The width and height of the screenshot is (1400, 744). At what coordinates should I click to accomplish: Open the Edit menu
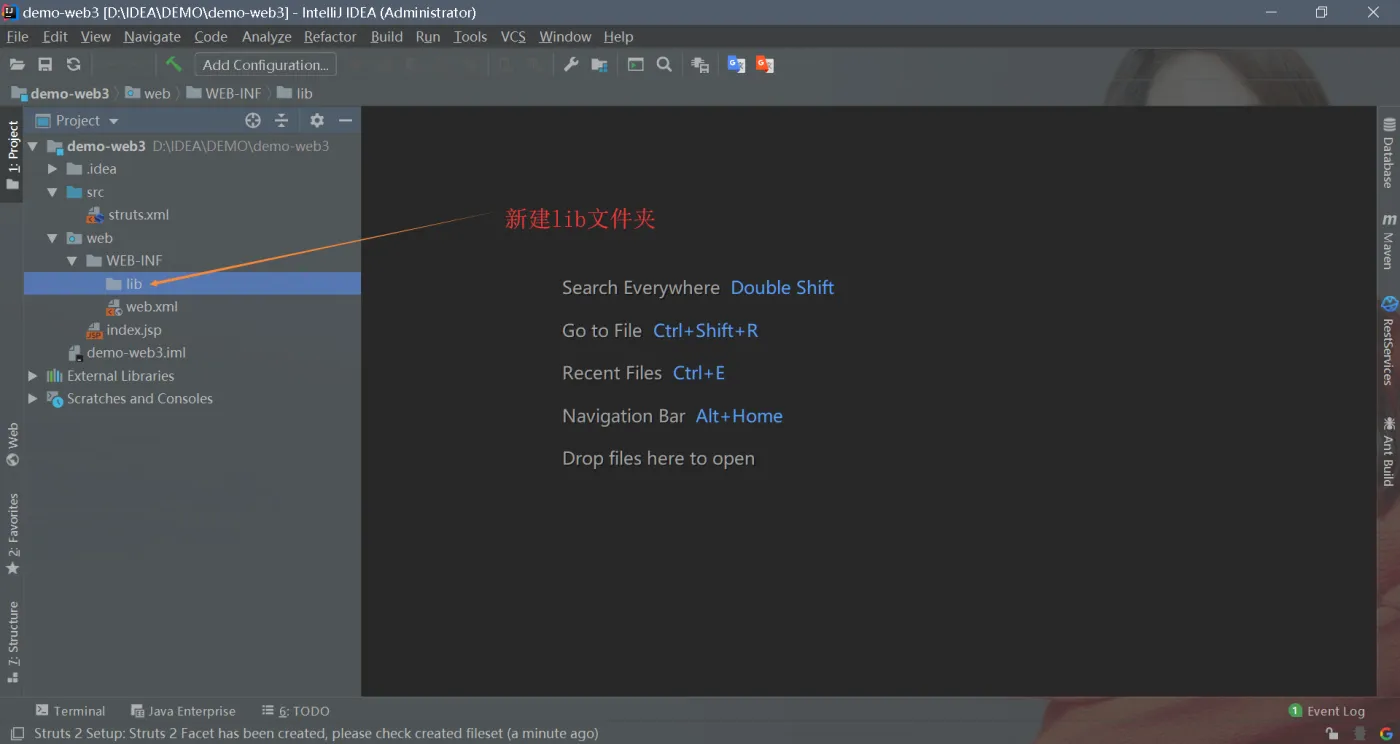[x=55, y=36]
